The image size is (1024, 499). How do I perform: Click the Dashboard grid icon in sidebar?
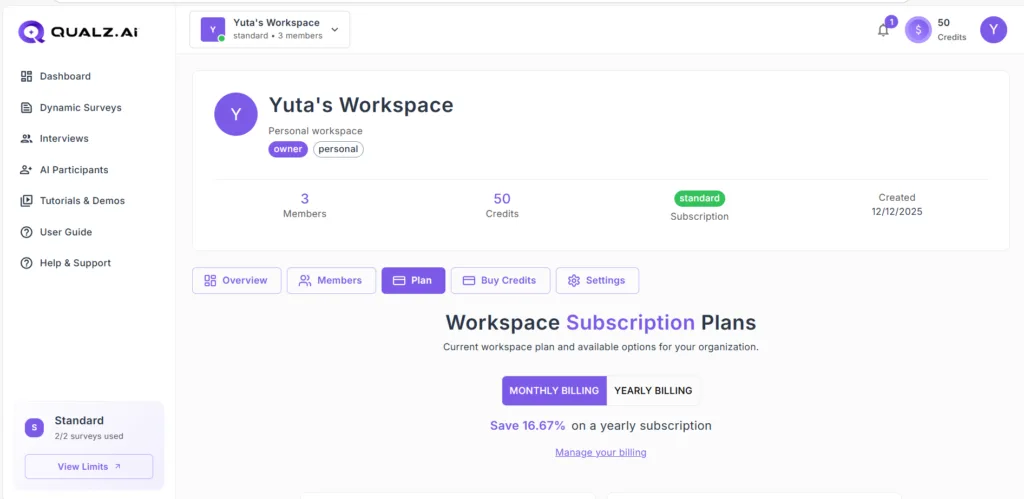(27, 76)
